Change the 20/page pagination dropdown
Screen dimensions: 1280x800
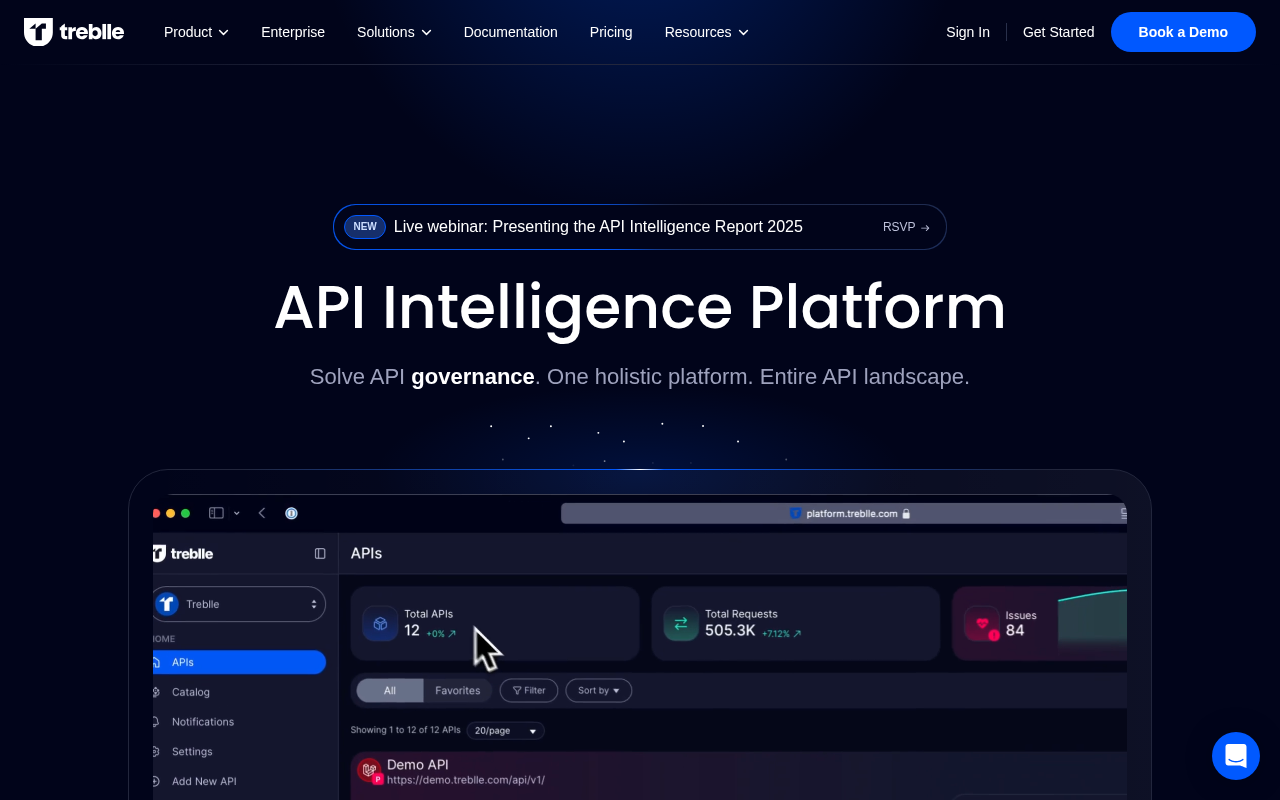coord(505,731)
